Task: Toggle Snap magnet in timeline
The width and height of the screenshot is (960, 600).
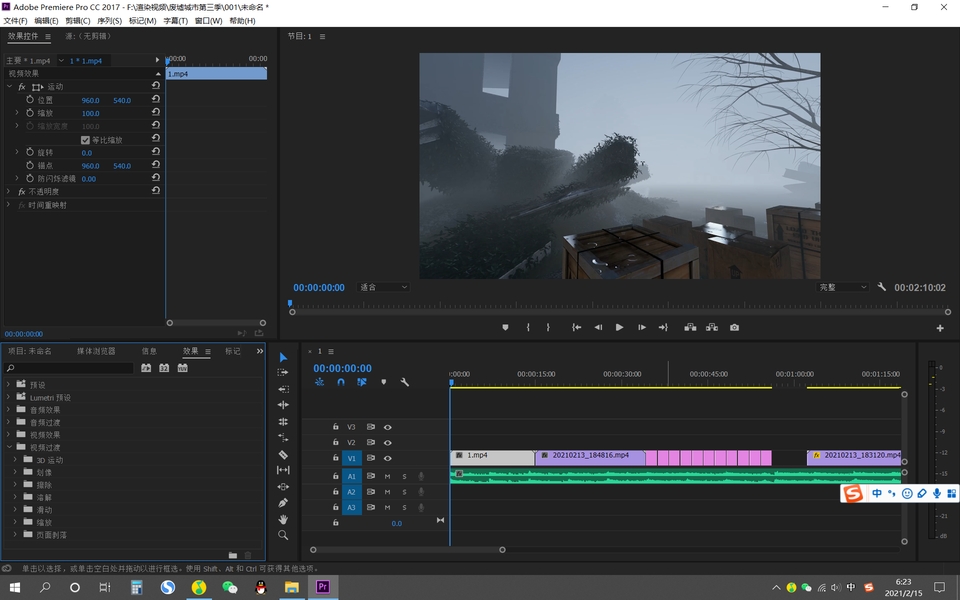Action: [340, 382]
